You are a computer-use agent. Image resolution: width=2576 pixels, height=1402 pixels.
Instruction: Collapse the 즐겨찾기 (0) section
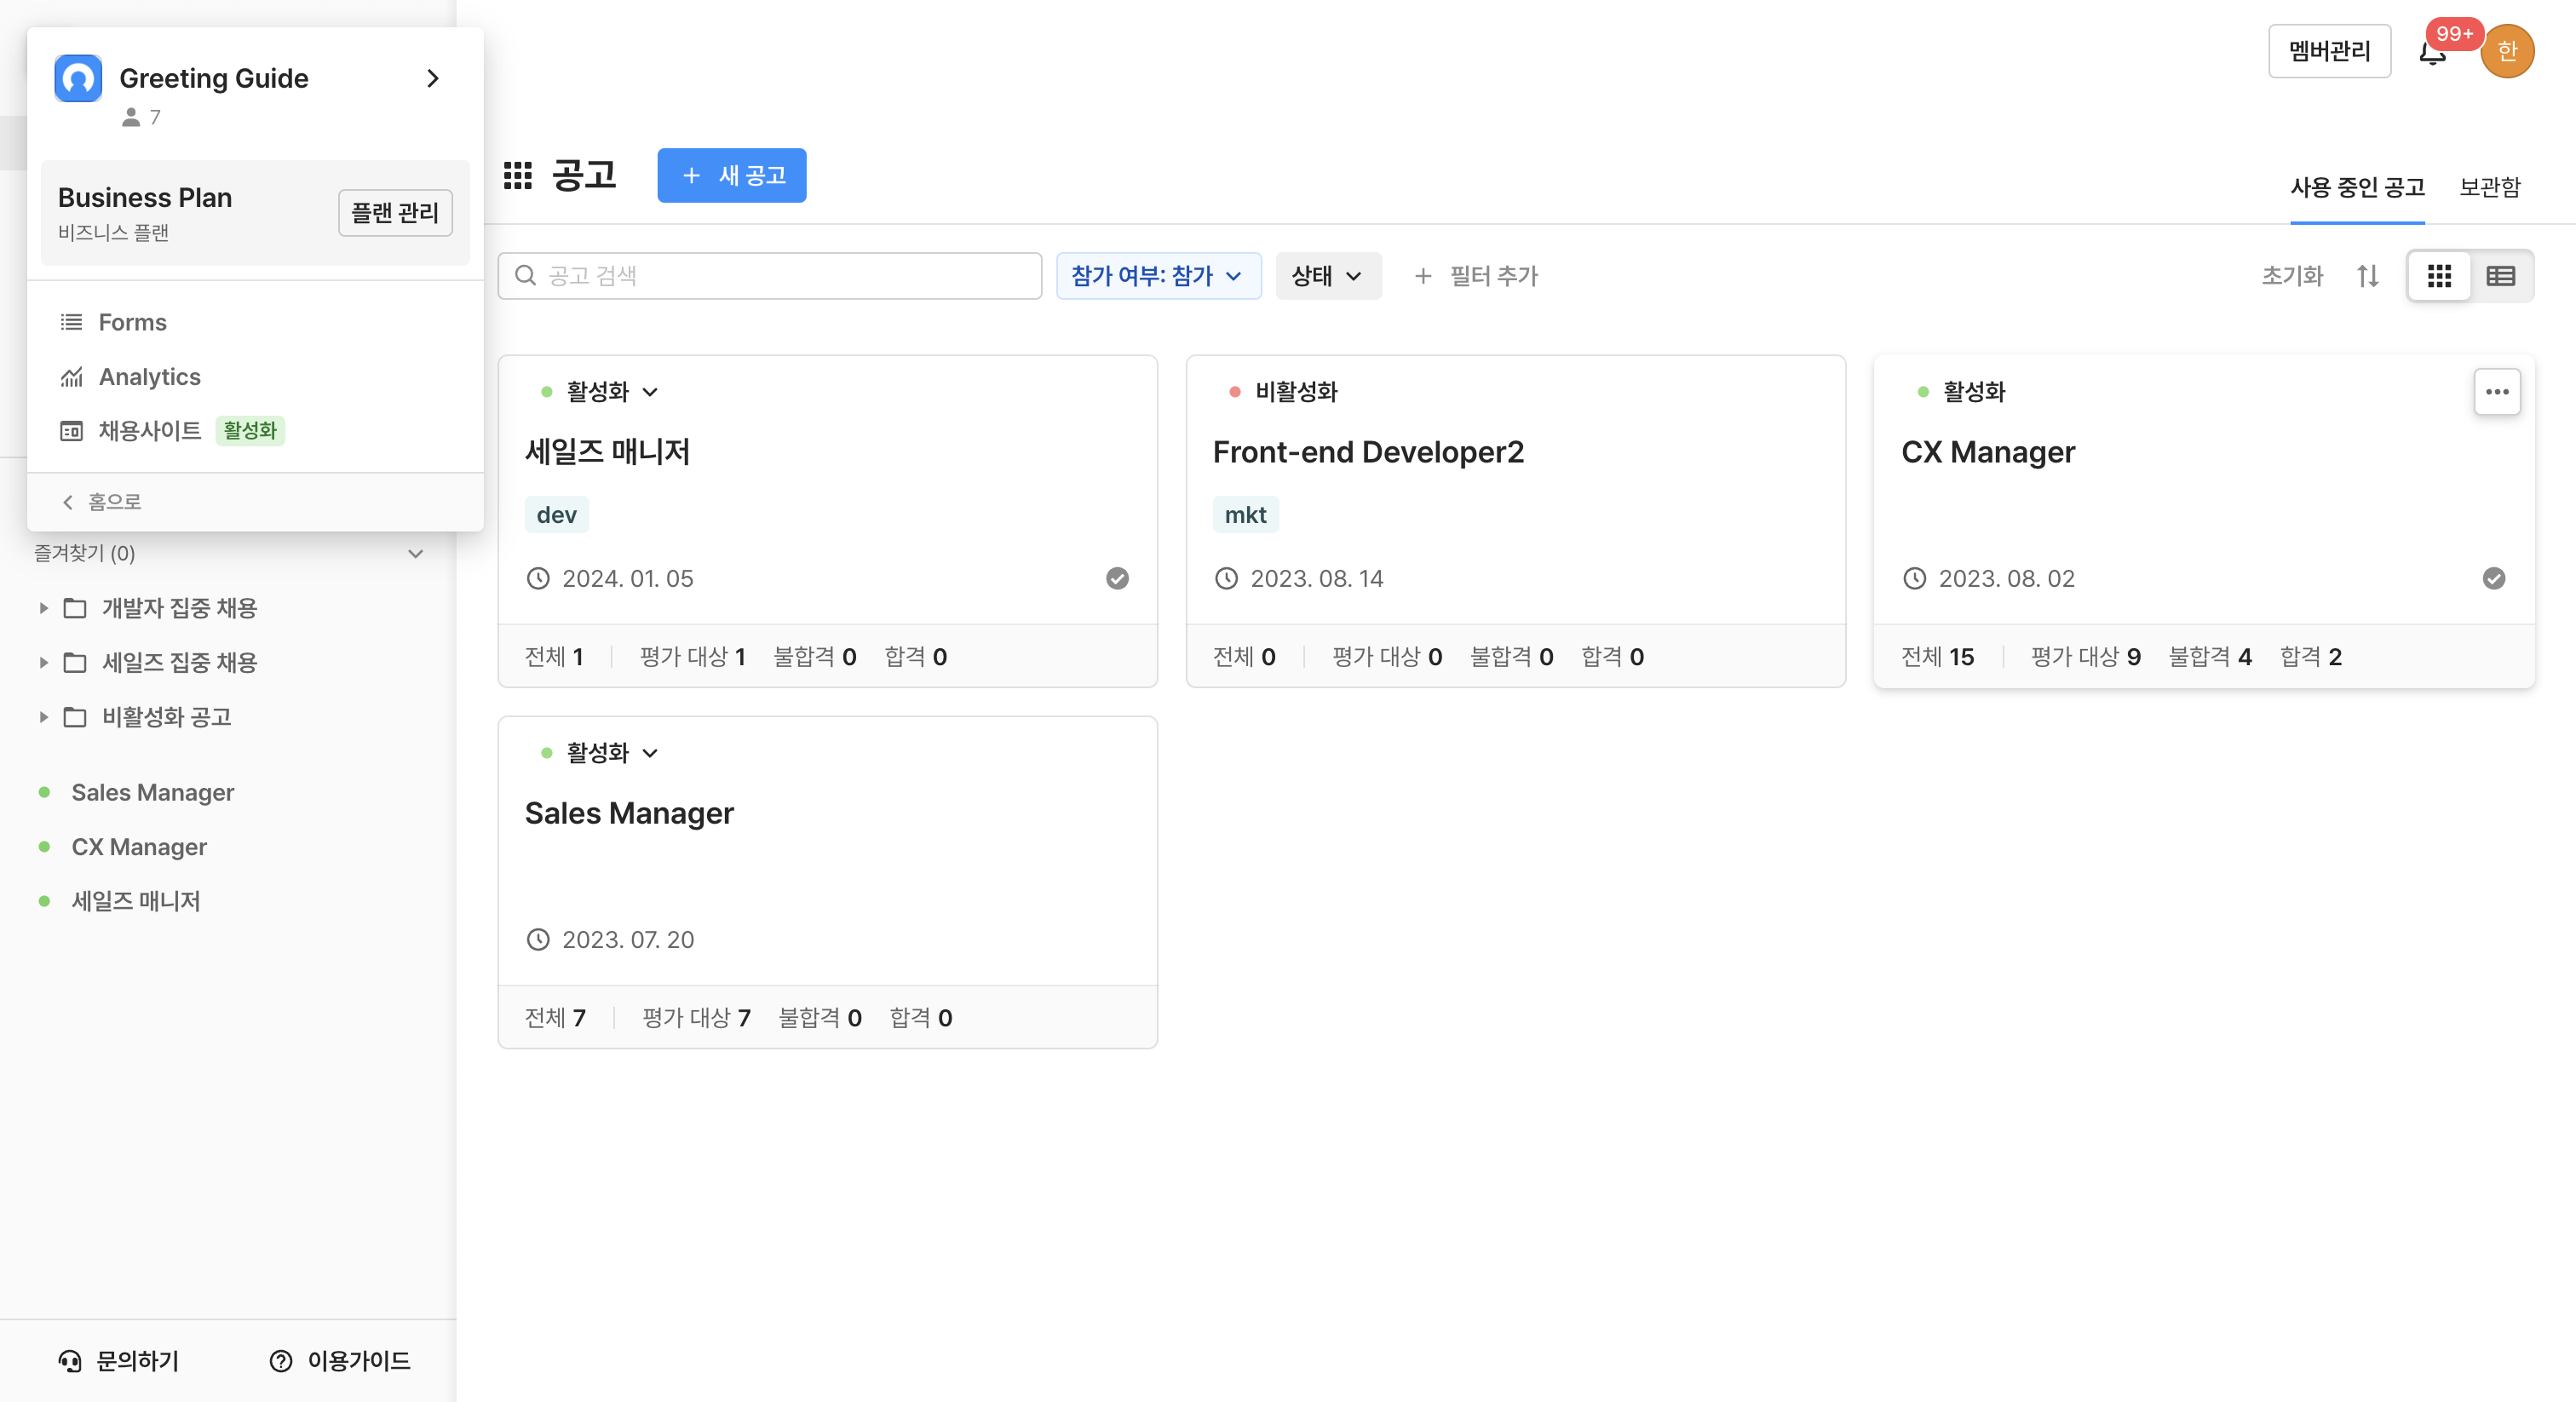click(x=415, y=553)
